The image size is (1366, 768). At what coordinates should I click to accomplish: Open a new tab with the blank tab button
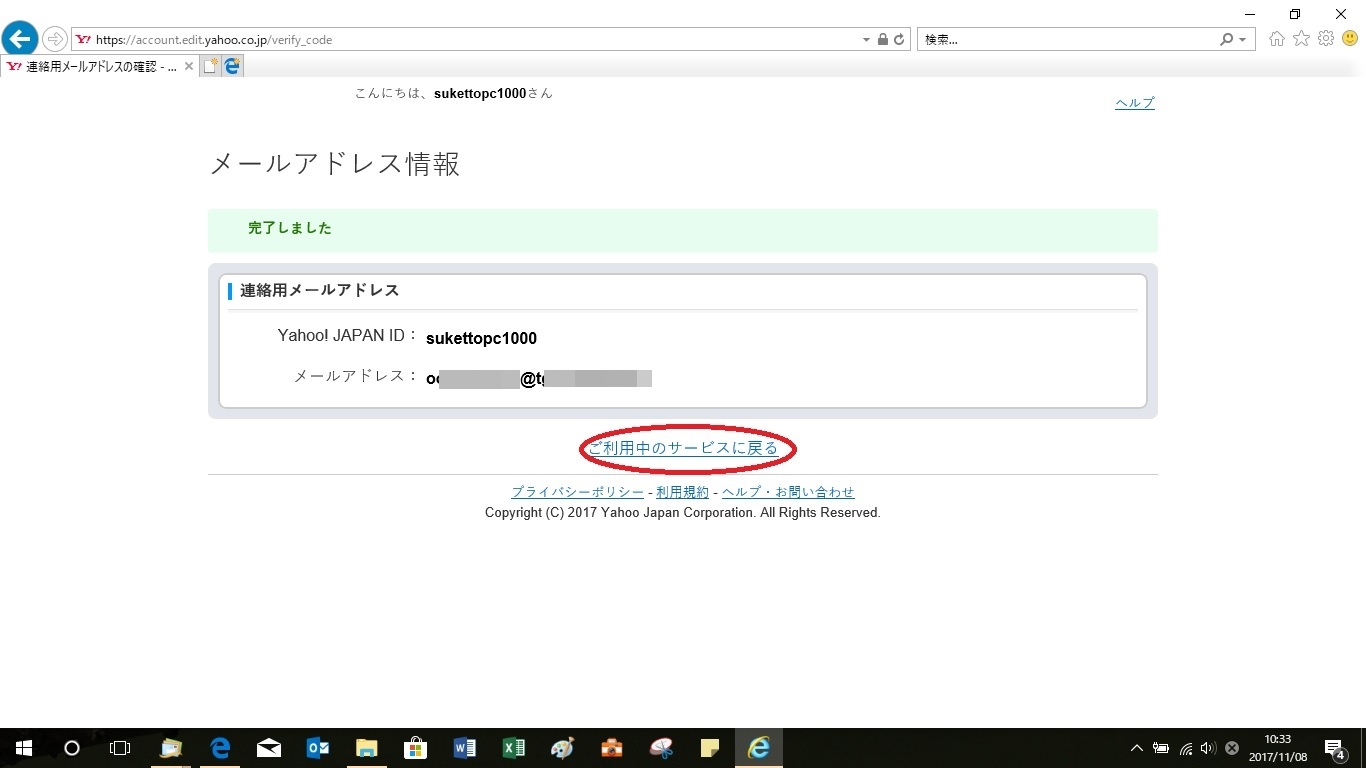point(210,66)
